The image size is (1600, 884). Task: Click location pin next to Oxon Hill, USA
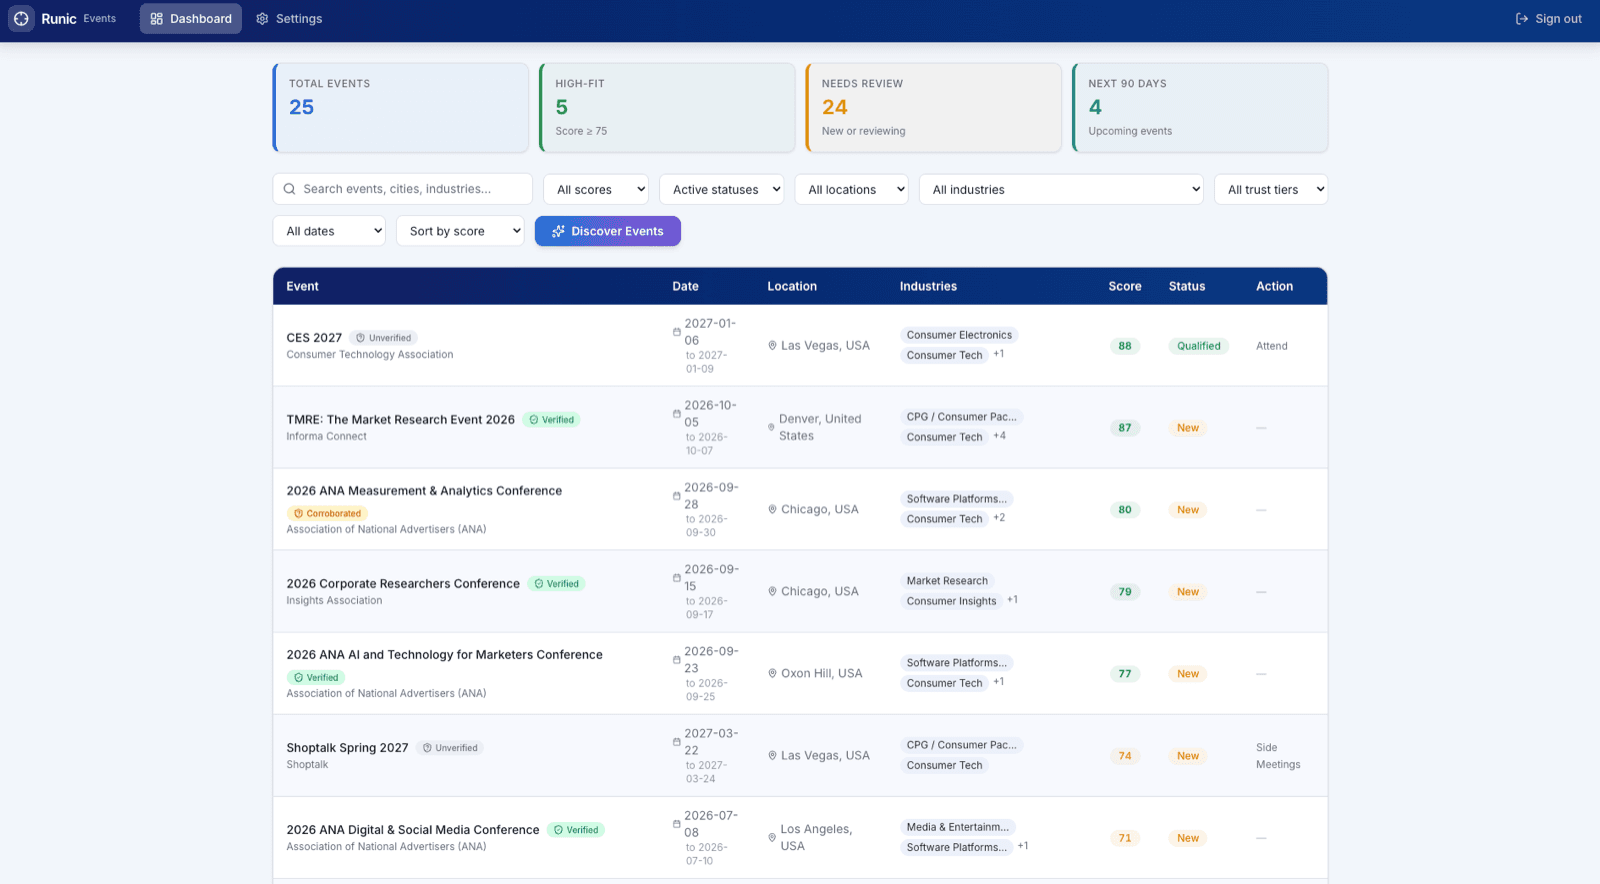pos(772,674)
